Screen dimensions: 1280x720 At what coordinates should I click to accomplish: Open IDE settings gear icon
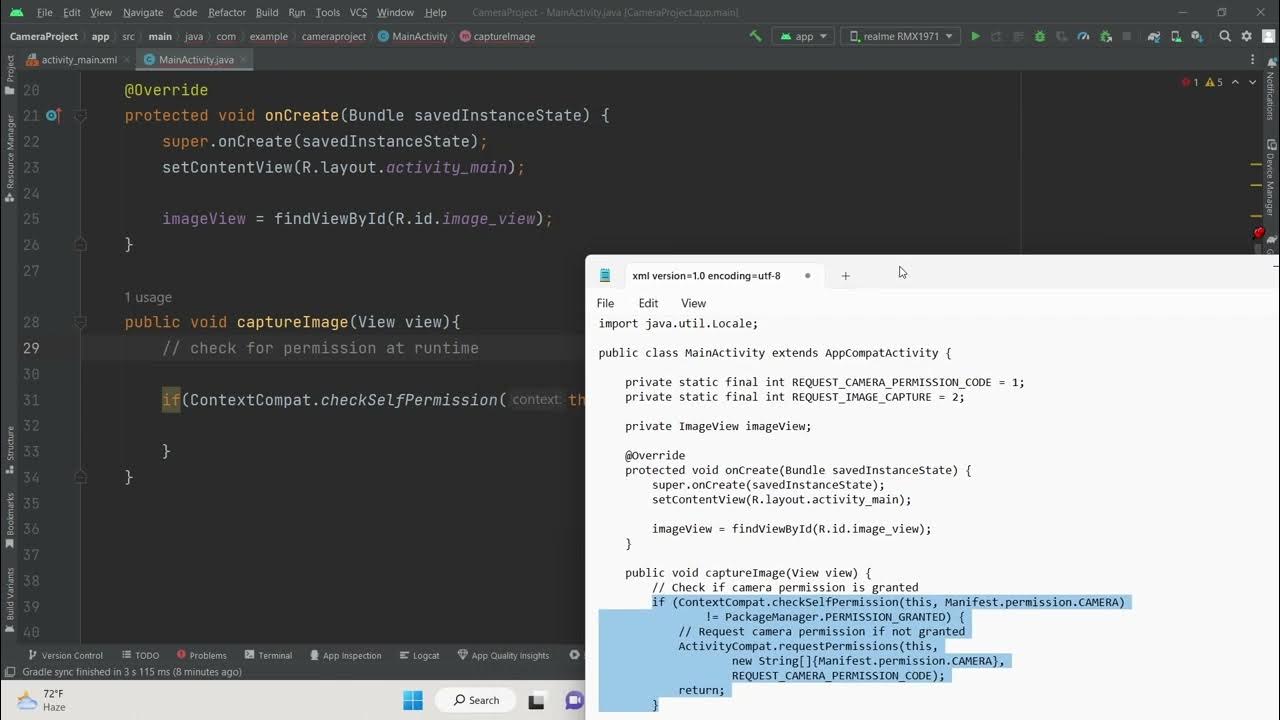click(x=1246, y=36)
